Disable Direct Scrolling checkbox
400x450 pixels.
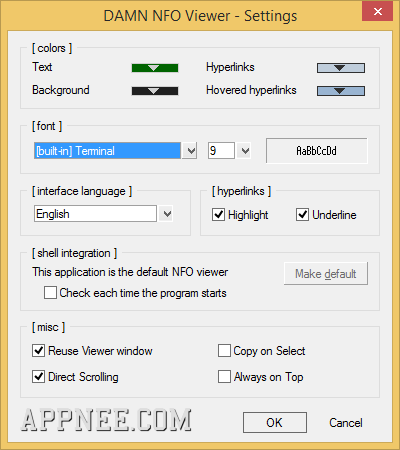coord(38,377)
